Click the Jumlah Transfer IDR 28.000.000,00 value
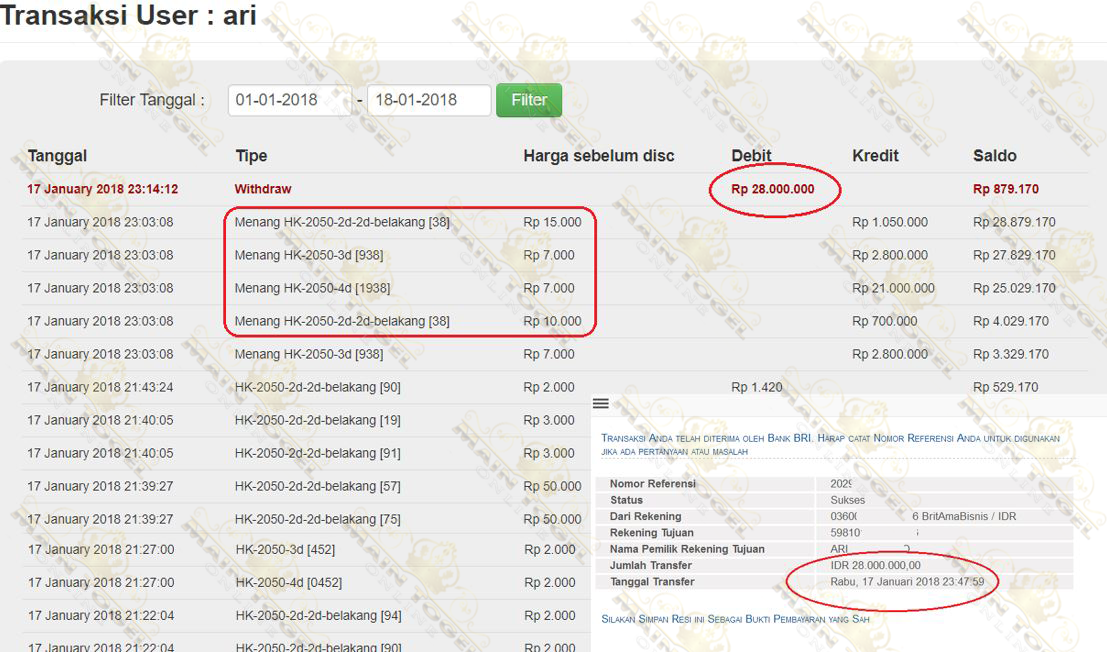1107x652 pixels. coord(875,566)
